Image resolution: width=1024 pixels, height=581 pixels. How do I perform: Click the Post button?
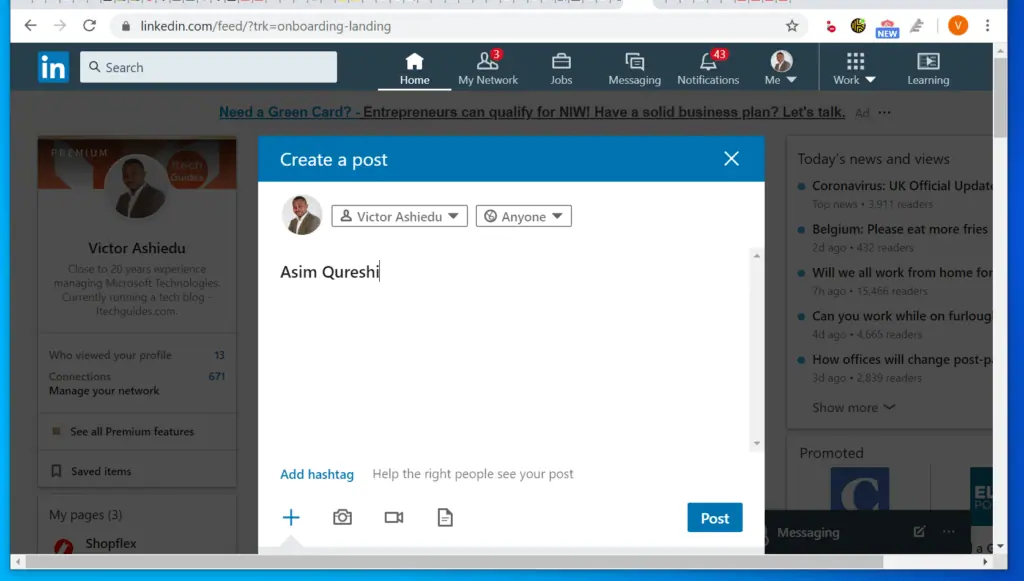point(714,517)
